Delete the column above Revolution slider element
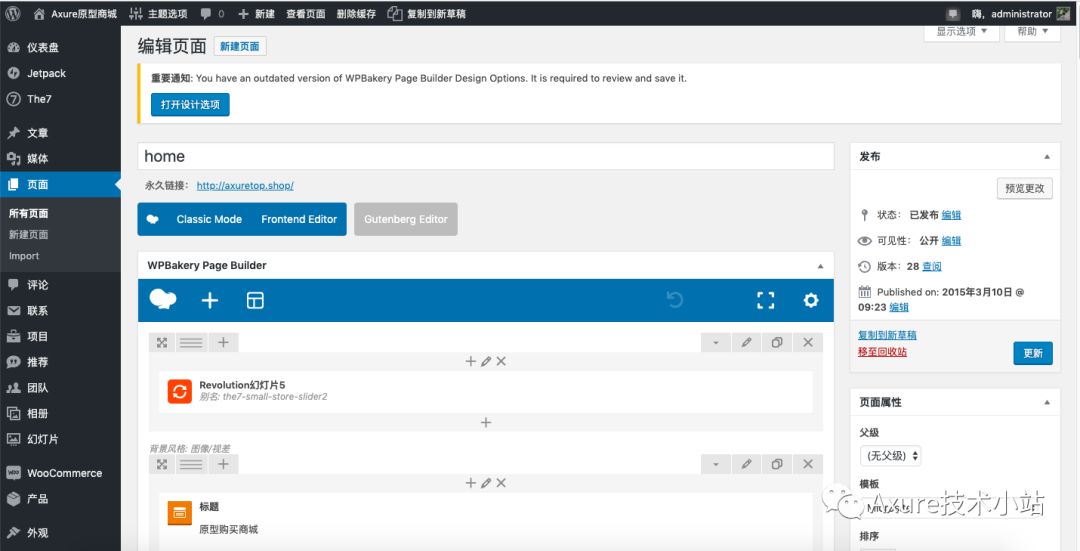The image size is (1080, 551). pos(501,361)
